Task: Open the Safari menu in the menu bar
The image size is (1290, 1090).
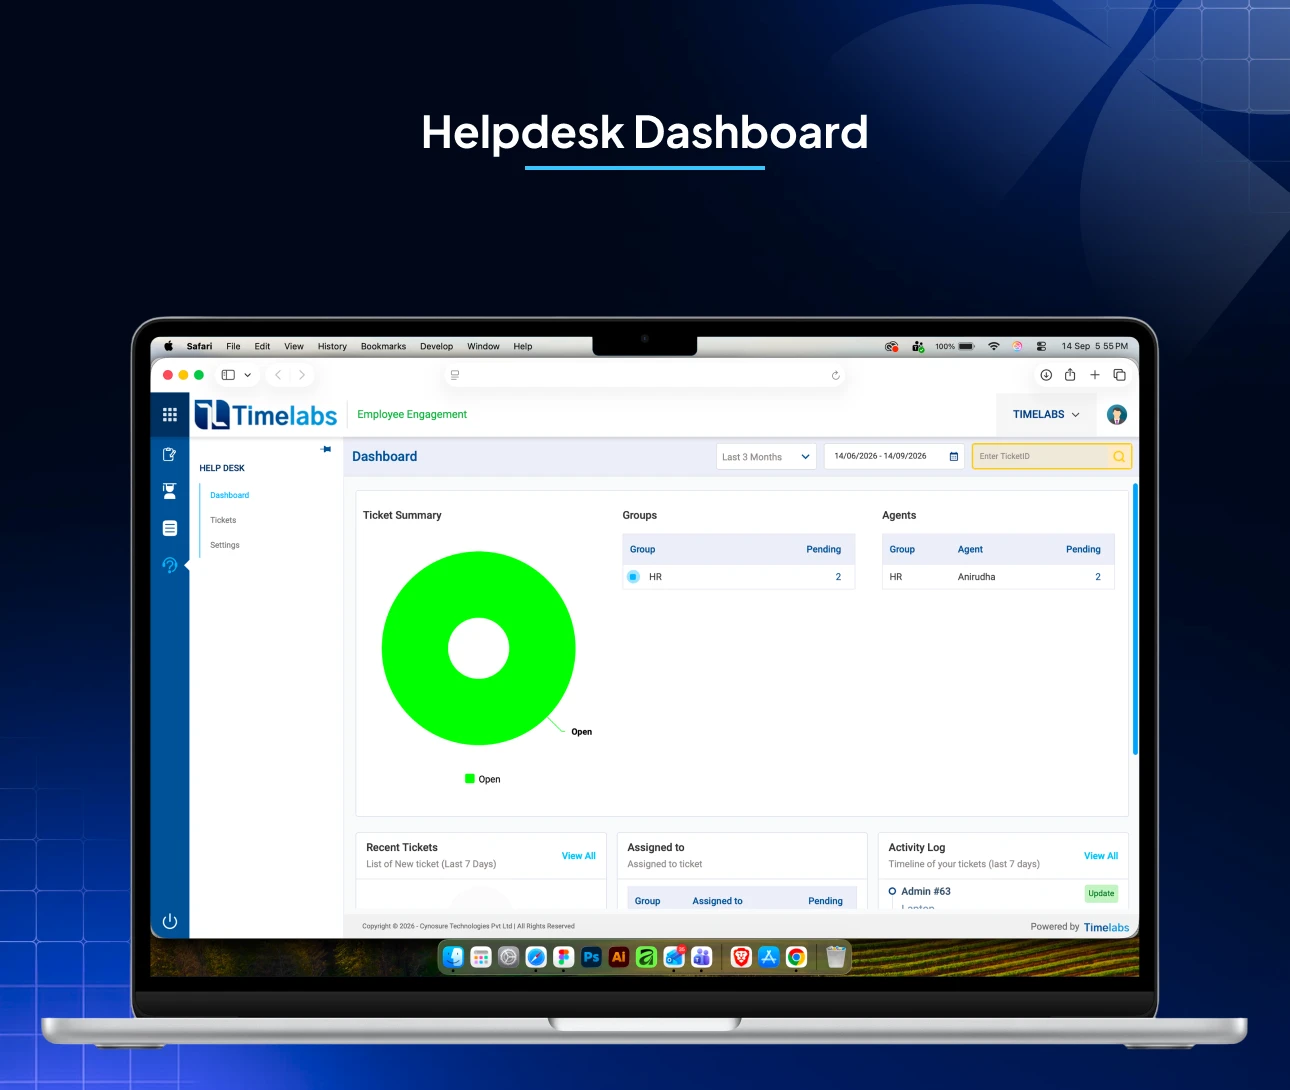Action: coord(199,346)
